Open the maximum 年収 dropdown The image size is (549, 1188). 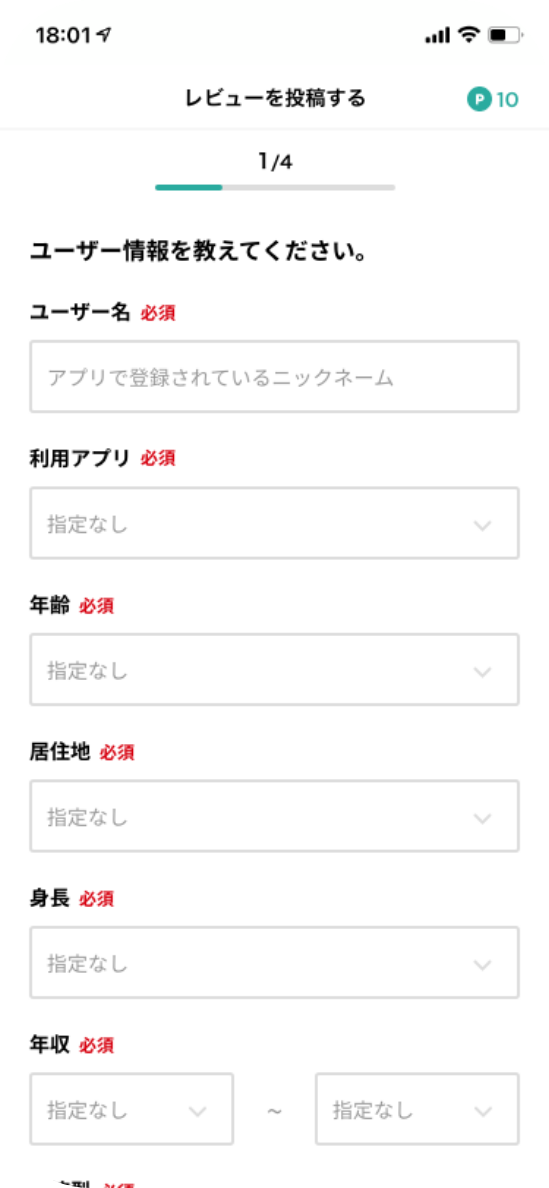[417, 1108]
